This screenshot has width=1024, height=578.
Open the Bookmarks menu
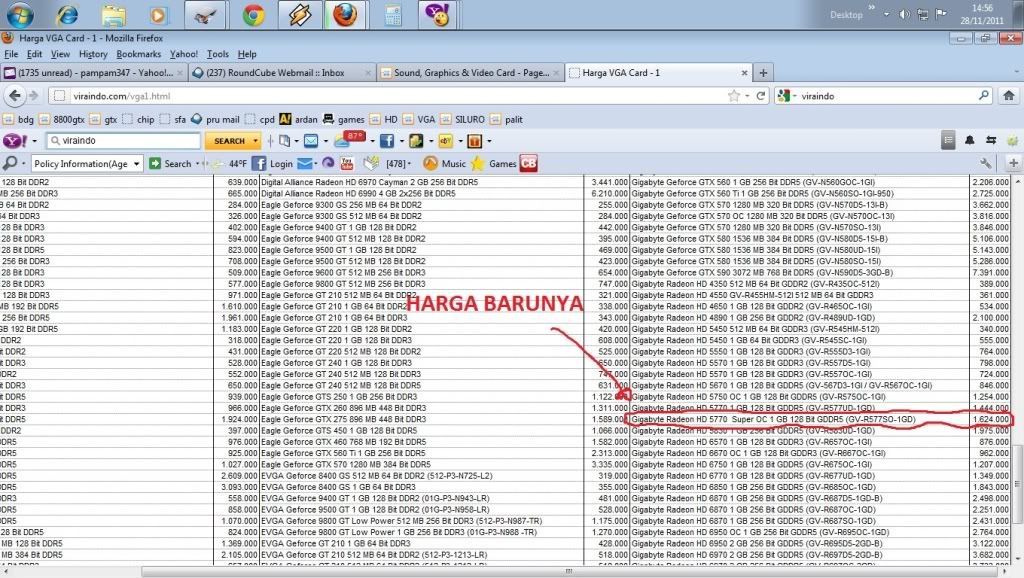tap(138, 54)
